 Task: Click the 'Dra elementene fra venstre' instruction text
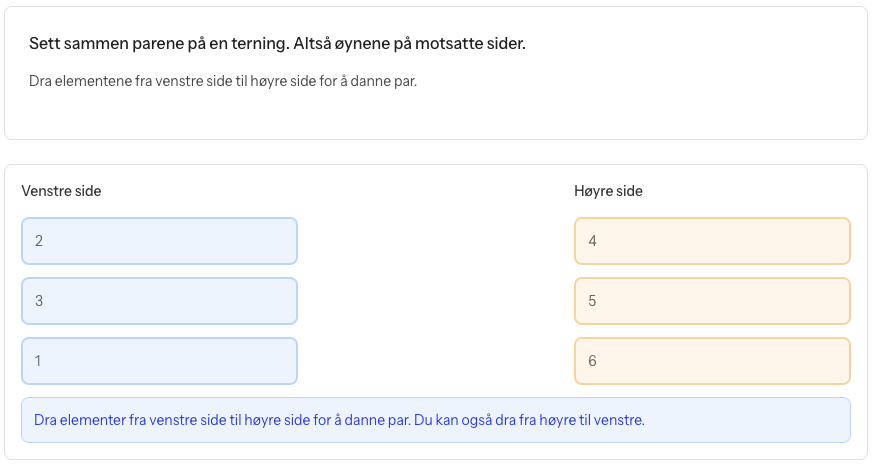(223, 81)
